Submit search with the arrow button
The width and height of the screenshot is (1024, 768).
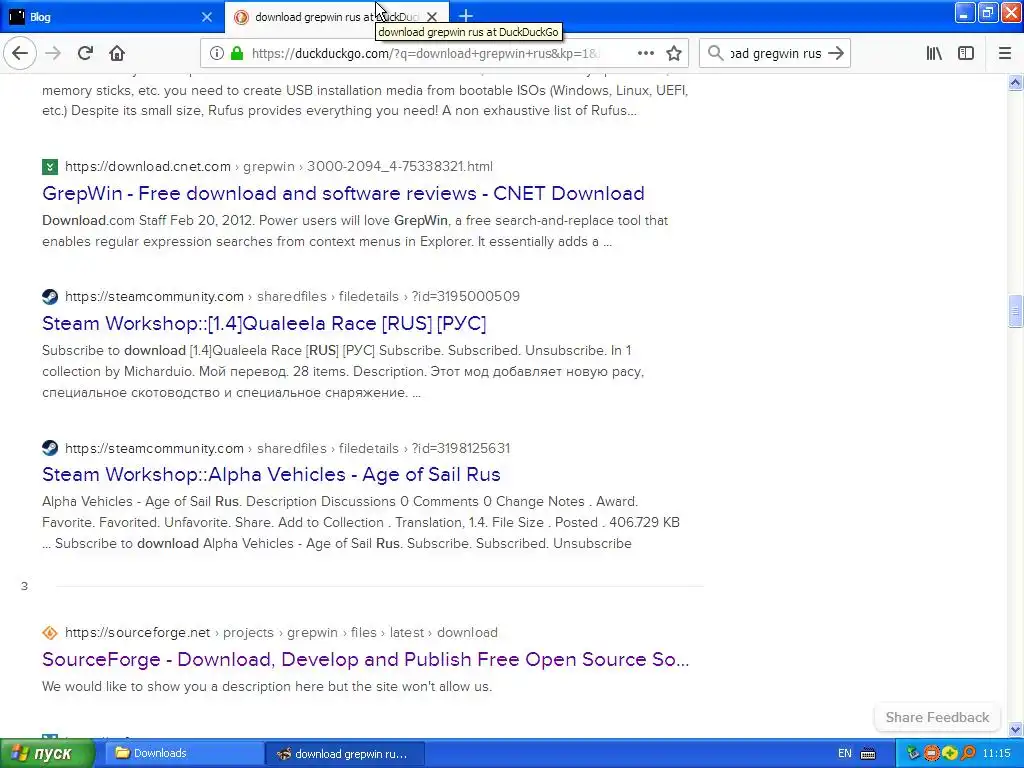click(836, 54)
